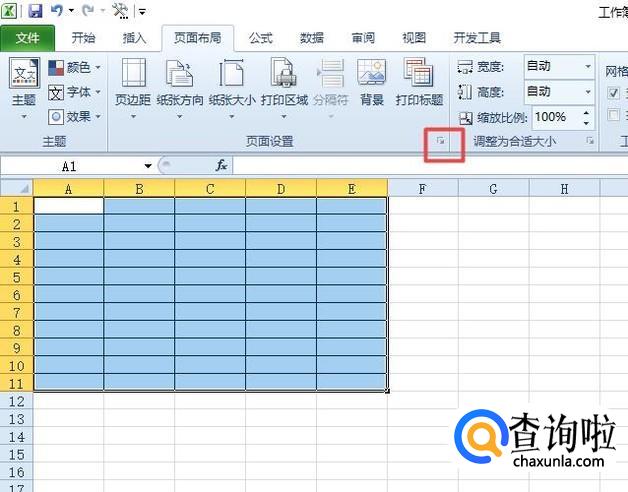Click cell G7
Screen dimensions: 628x492
pos(493,312)
